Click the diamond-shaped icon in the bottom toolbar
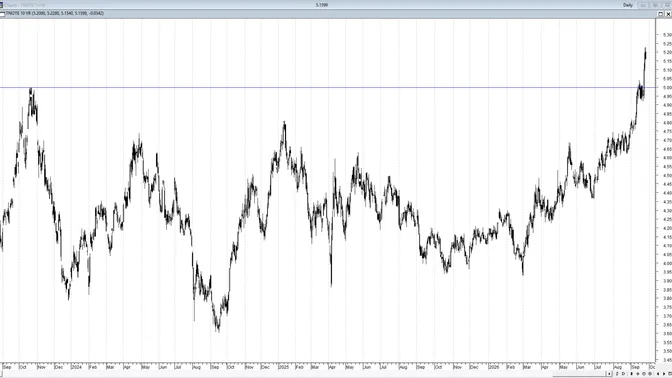This screenshot has height=378, width=672. (x=638, y=374)
